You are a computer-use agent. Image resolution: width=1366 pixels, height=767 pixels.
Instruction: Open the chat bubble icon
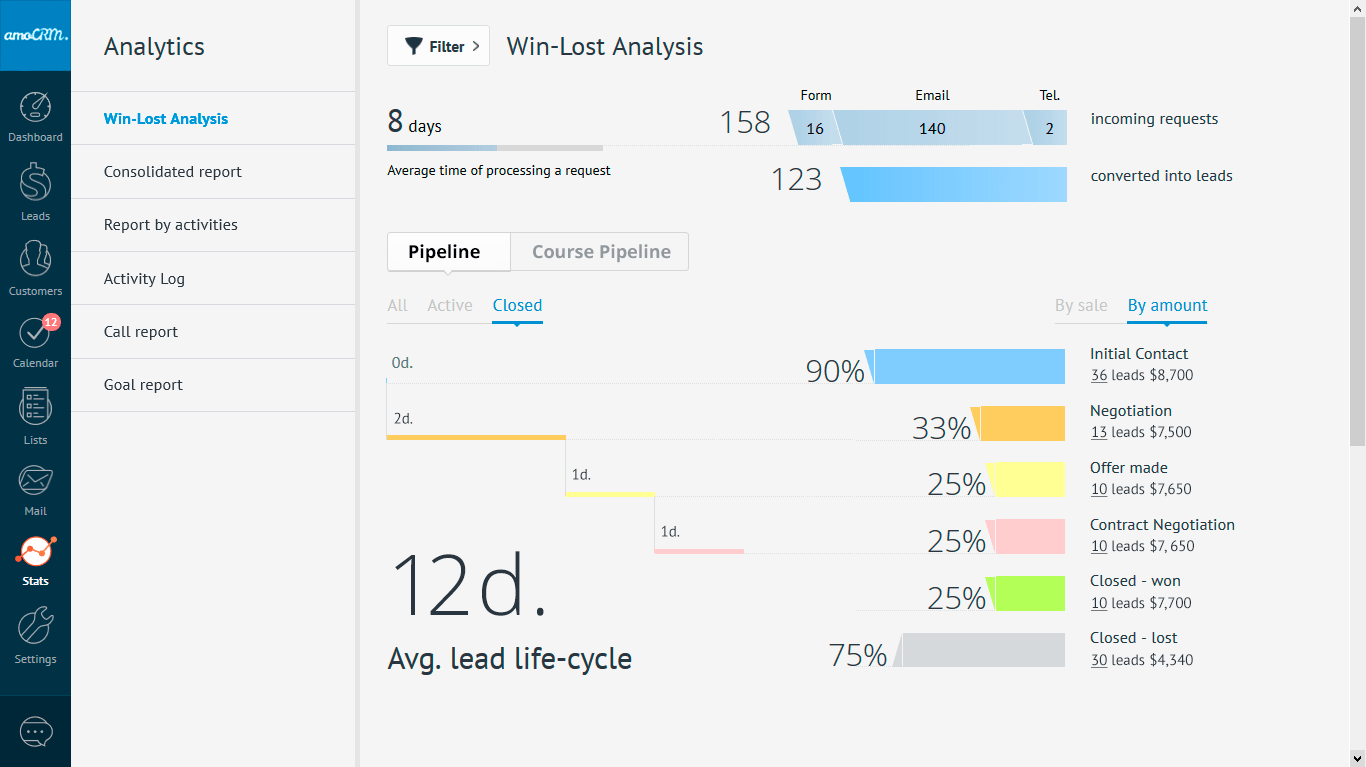pos(35,732)
